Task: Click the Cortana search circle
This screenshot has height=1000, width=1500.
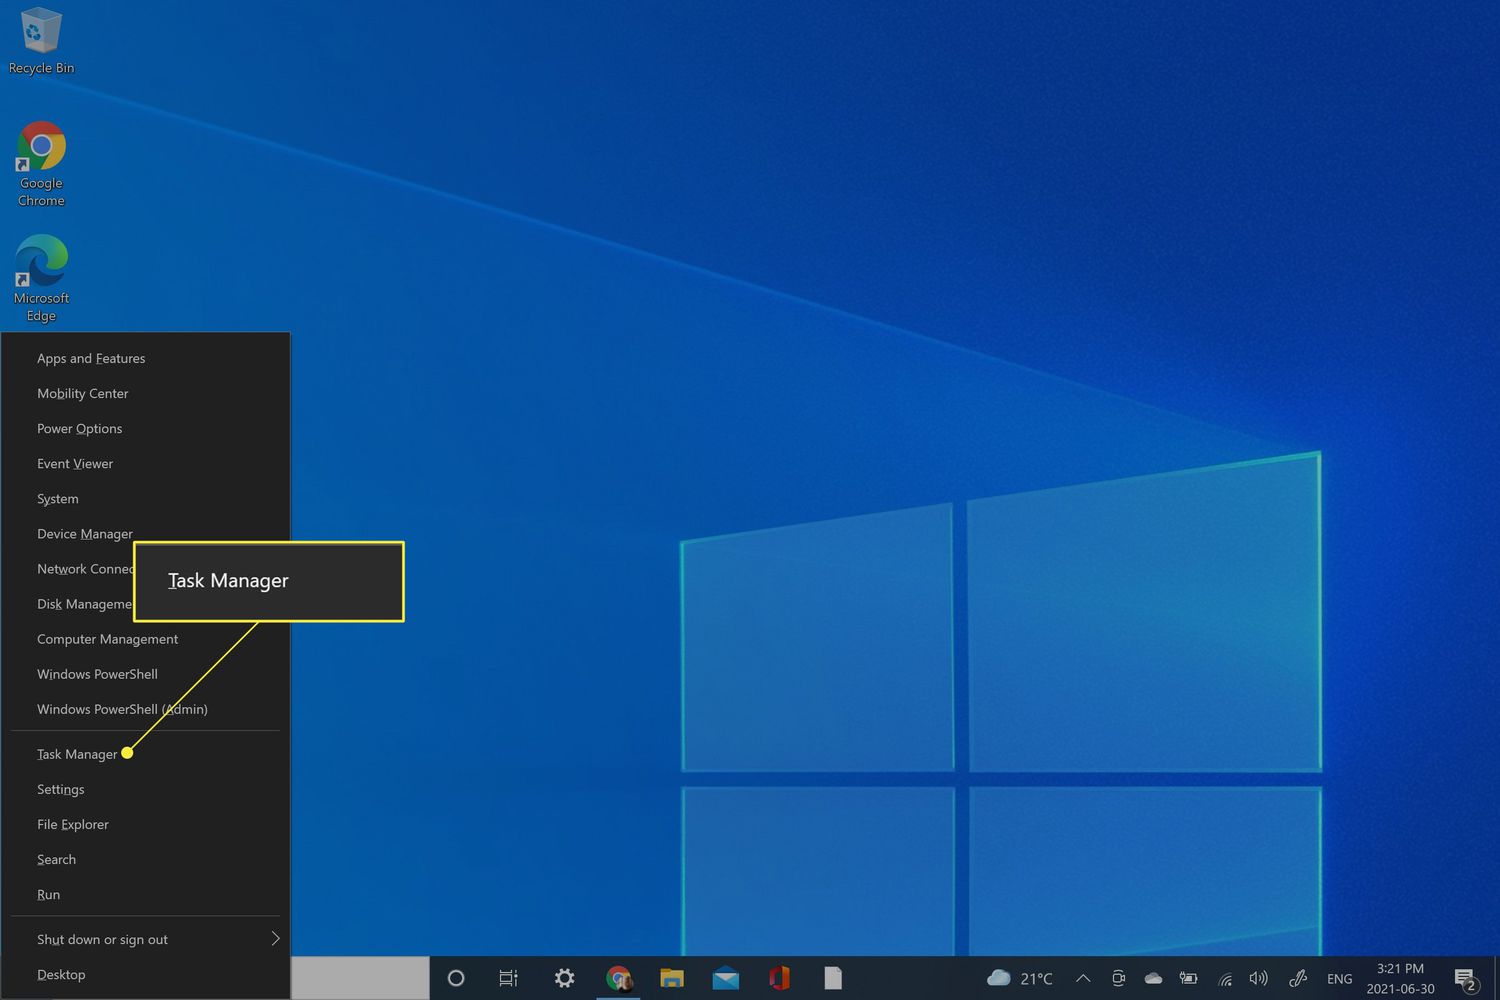Action: pos(456,978)
